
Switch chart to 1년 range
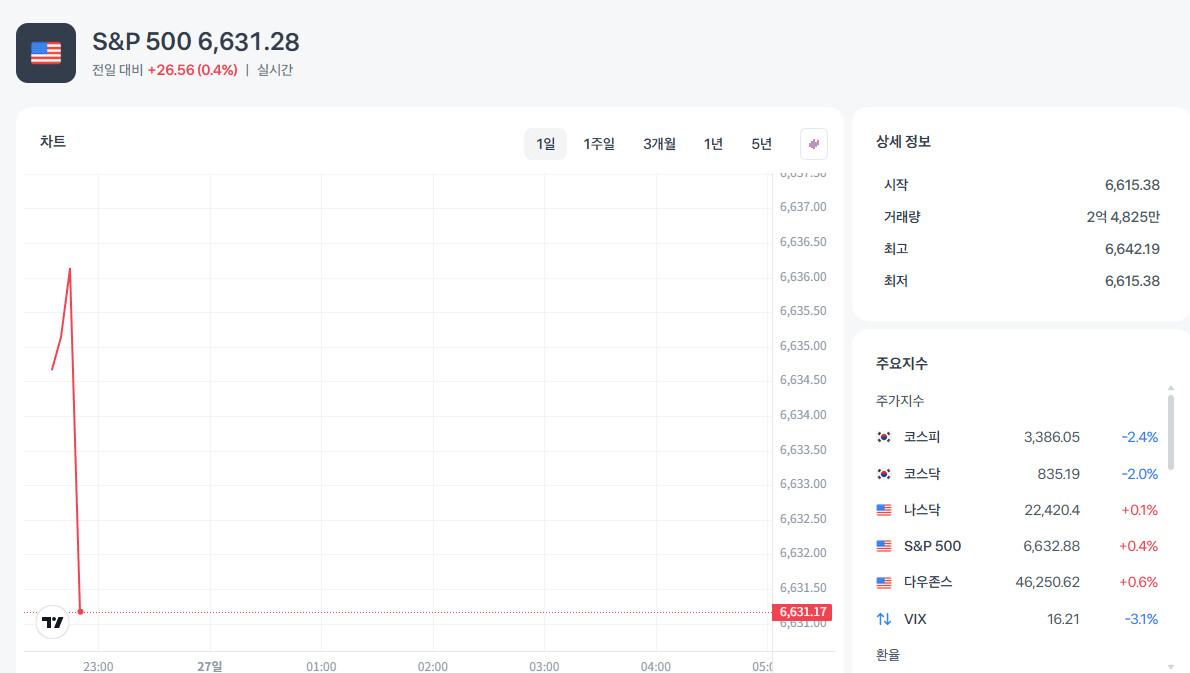pos(713,144)
